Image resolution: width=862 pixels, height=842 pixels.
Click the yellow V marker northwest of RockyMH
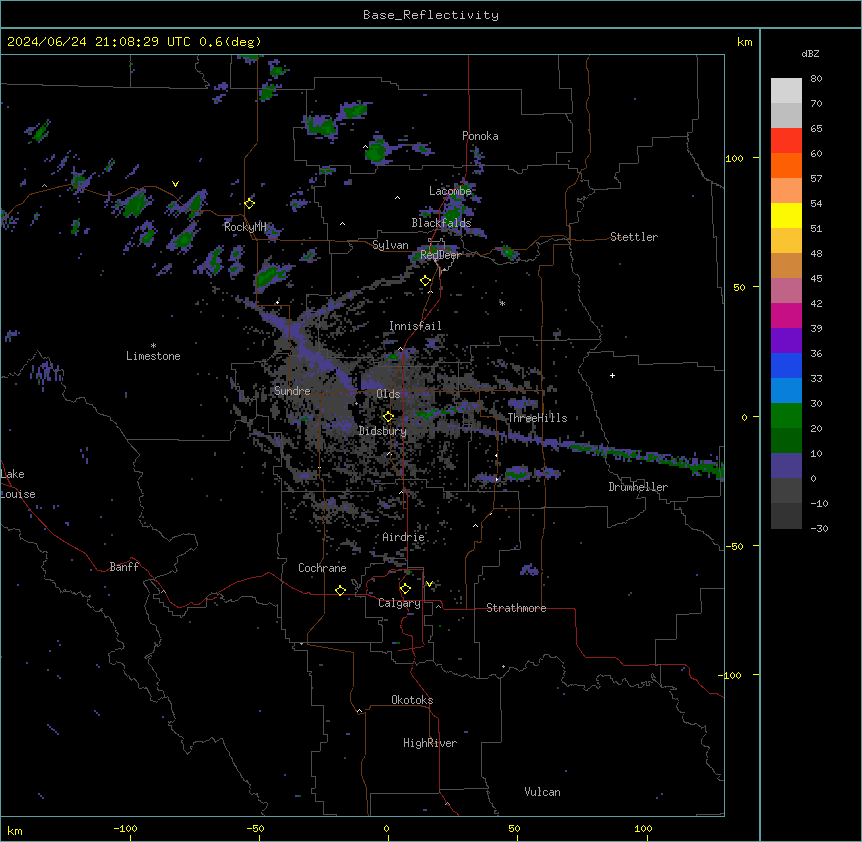pos(175,184)
